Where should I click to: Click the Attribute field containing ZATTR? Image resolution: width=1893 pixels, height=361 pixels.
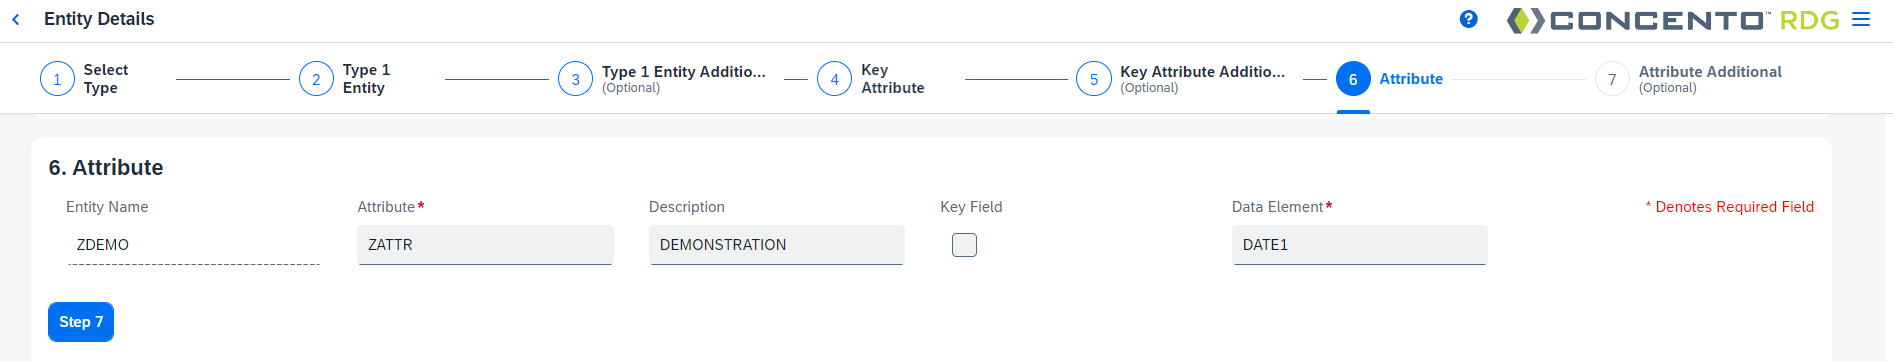pos(485,245)
